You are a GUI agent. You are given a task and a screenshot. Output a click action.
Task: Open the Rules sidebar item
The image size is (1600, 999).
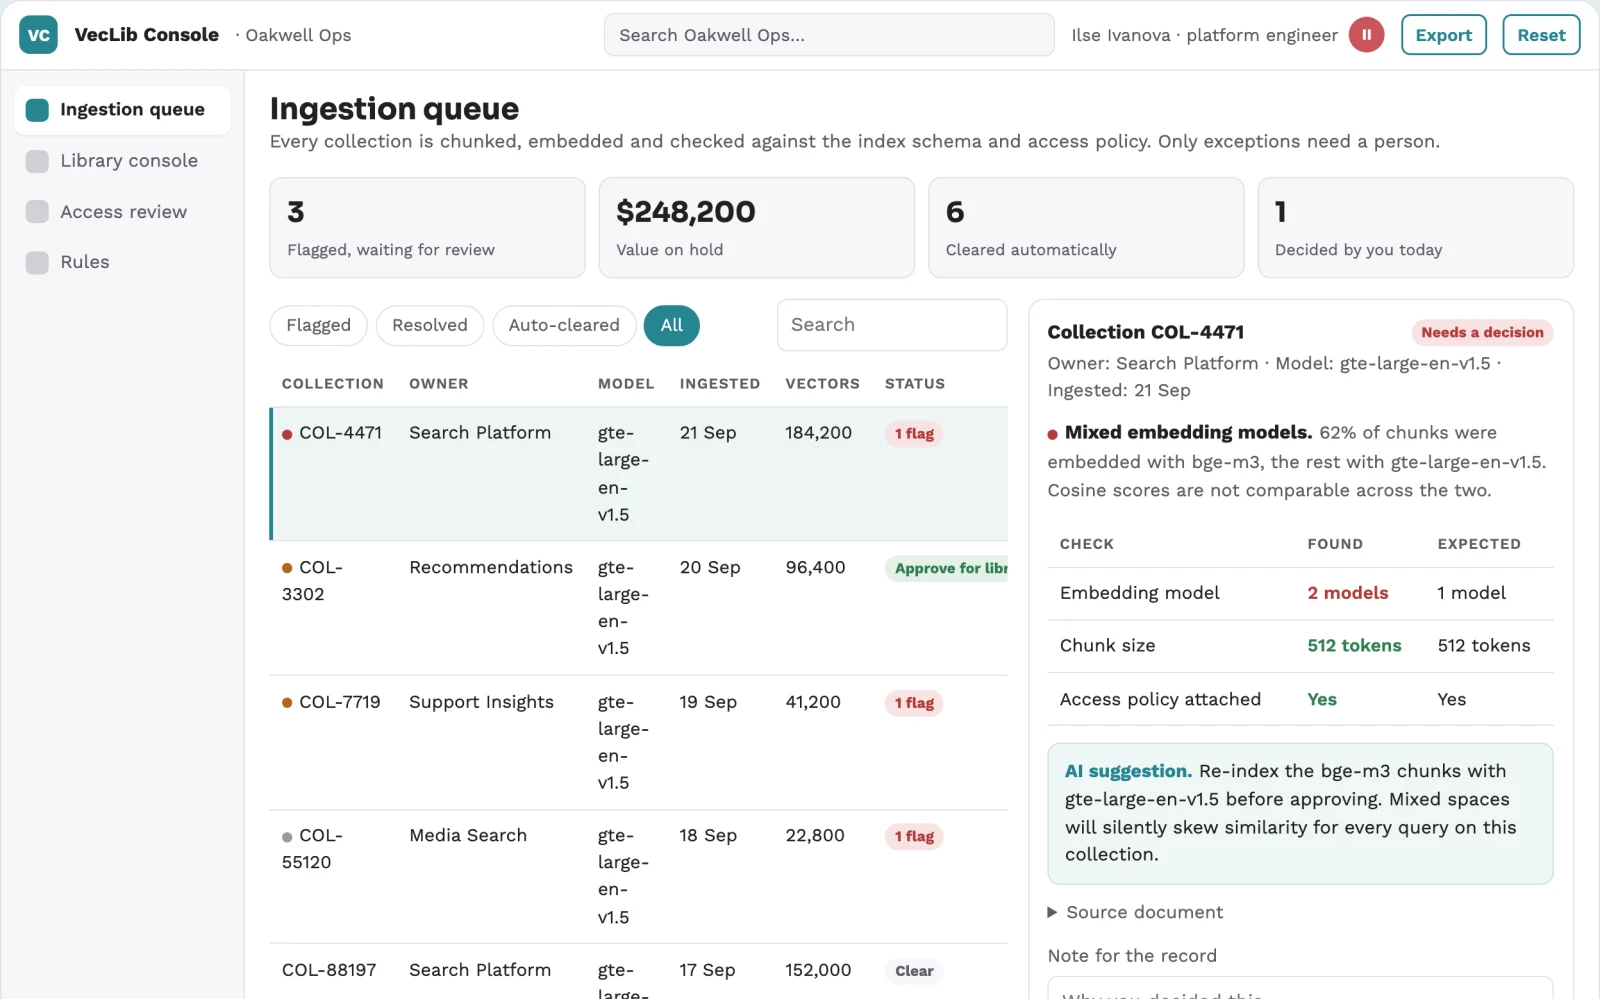pos(122,262)
